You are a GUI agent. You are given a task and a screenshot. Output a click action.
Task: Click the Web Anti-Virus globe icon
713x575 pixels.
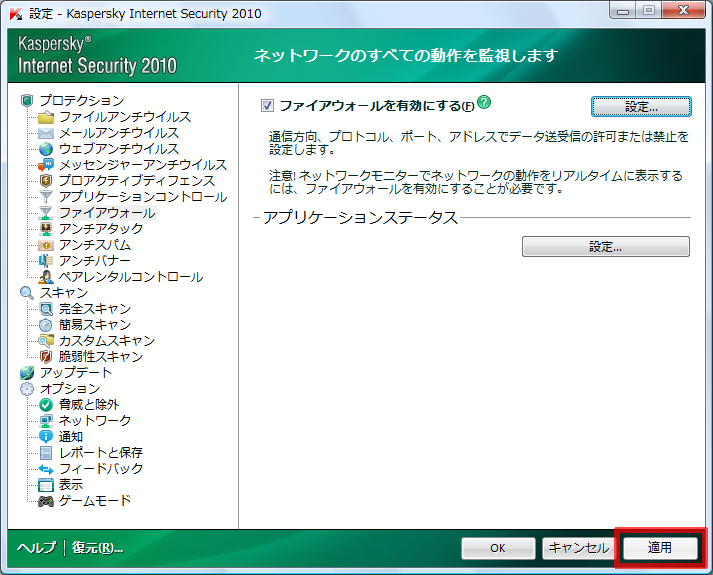click(x=46, y=149)
